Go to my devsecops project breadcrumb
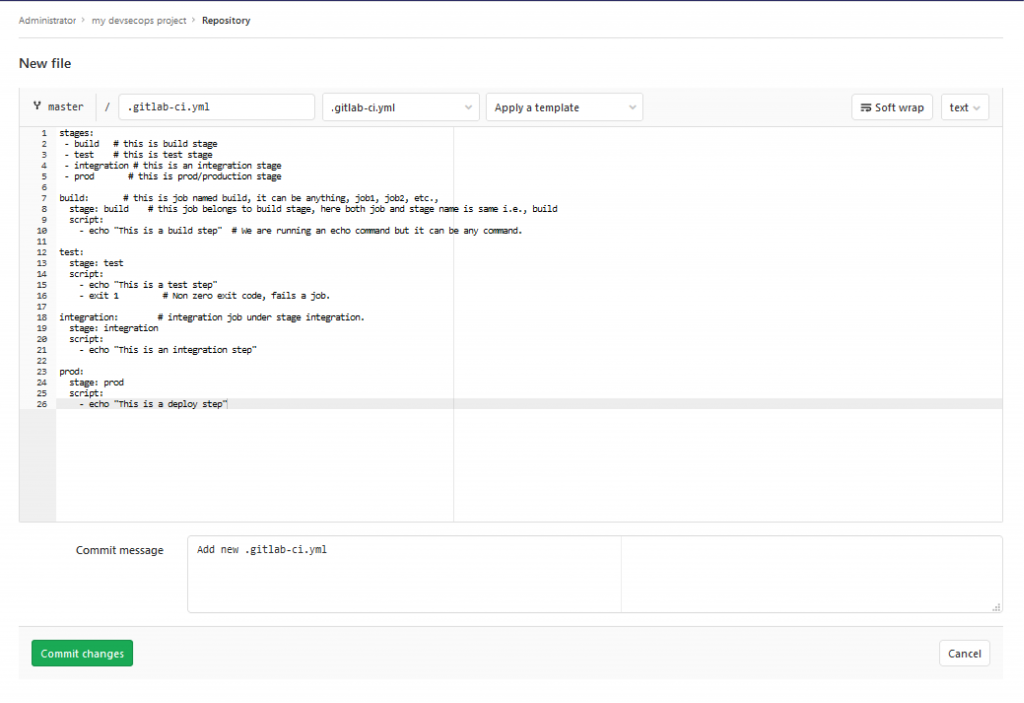 [x=141, y=20]
